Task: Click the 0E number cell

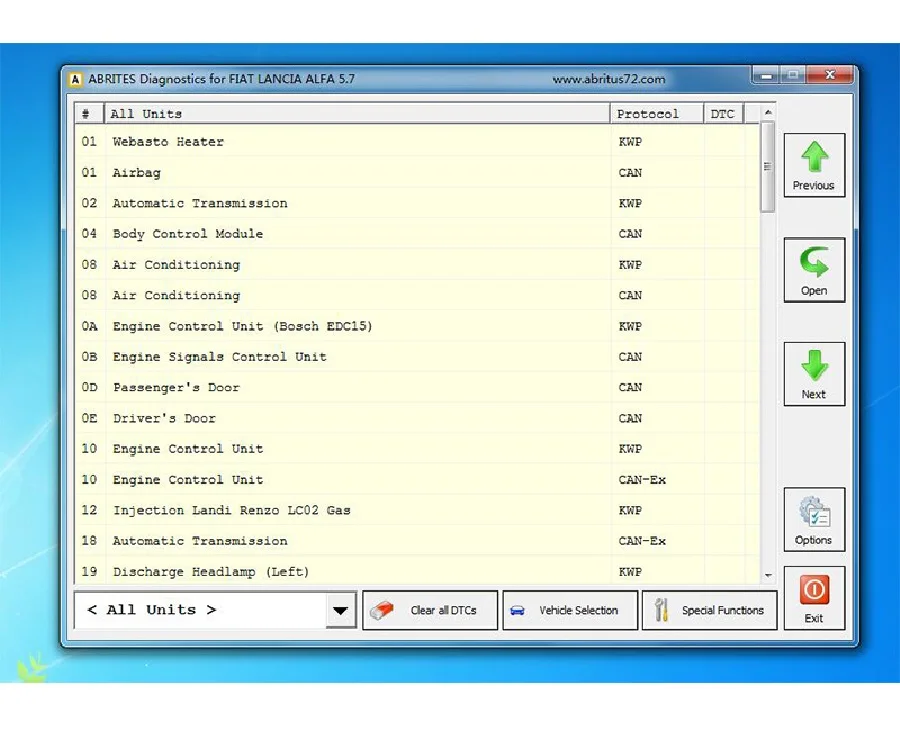Action: 90,418
